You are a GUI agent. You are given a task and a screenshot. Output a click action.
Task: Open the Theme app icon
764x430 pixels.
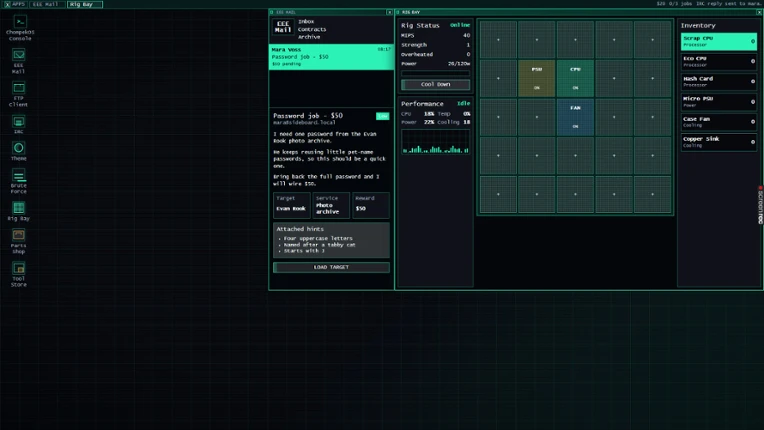(19, 151)
